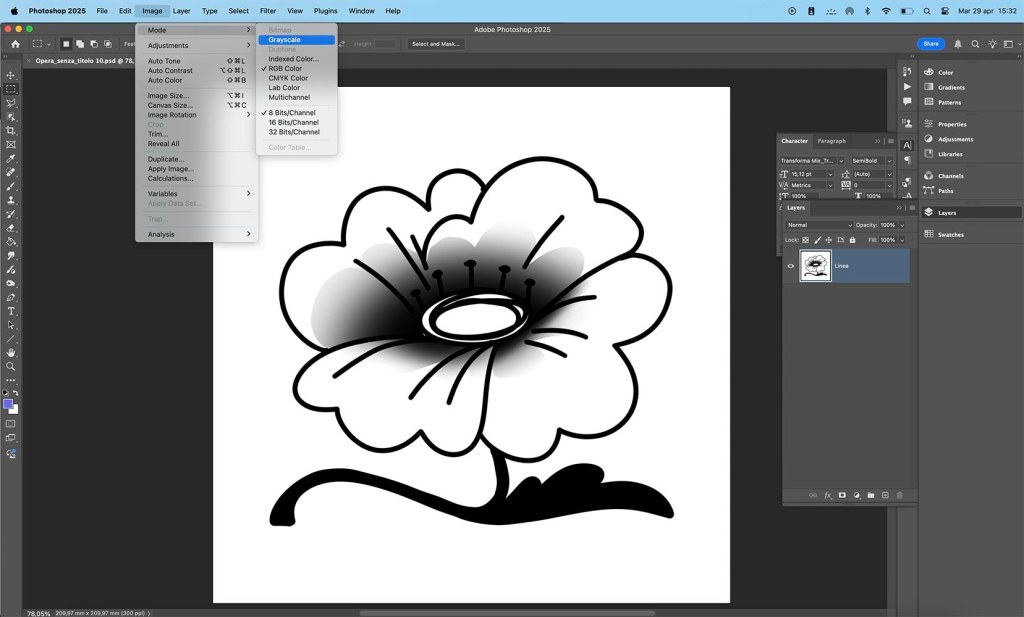The width and height of the screenshot is (1024, 617).
Task: Select the Linea layer thumbnail
Action: pos(815,266)
